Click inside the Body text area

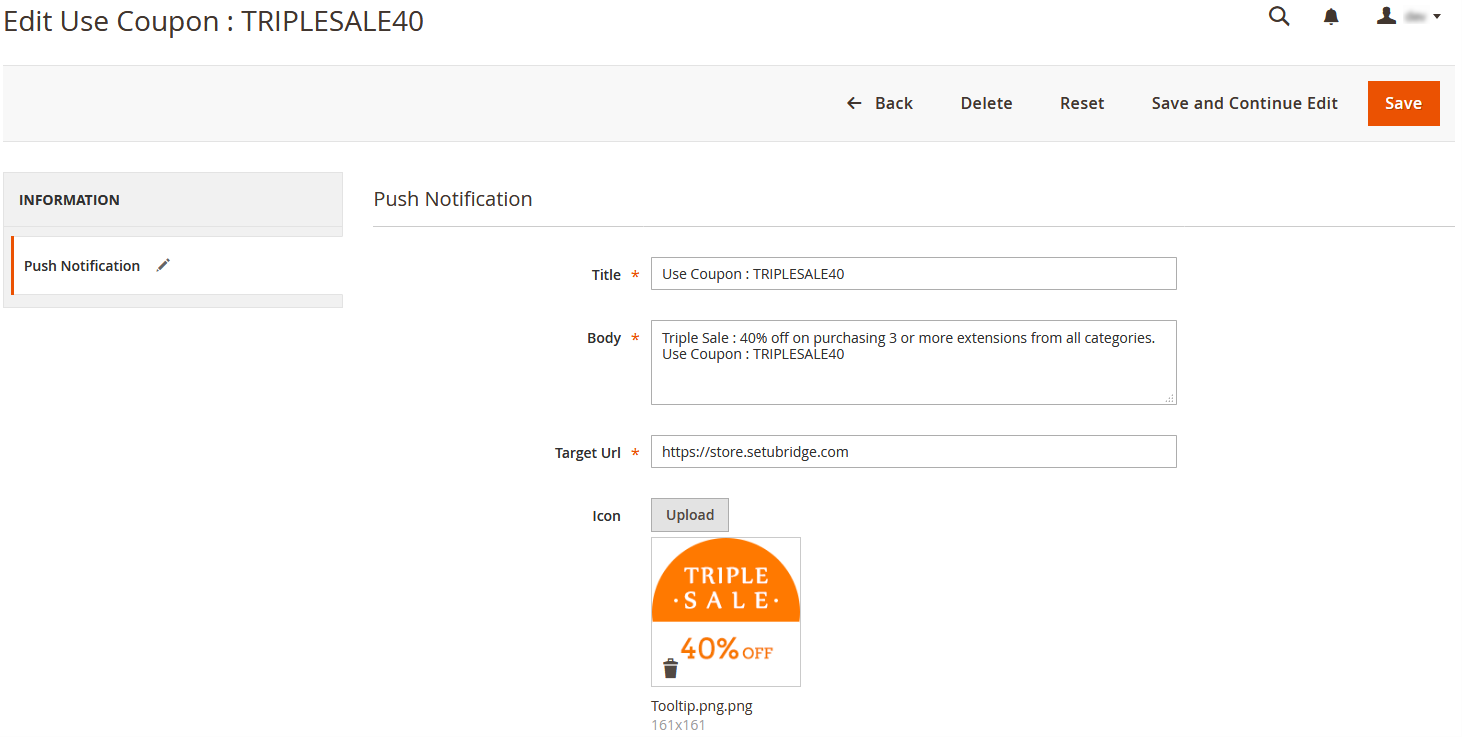pyautogui.click(x=913, y=372)
